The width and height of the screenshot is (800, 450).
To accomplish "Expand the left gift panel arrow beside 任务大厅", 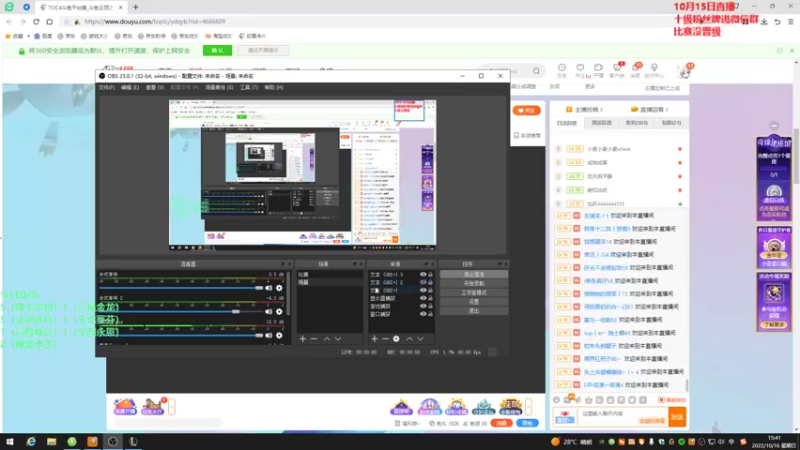I will click(x=172, y=407).
